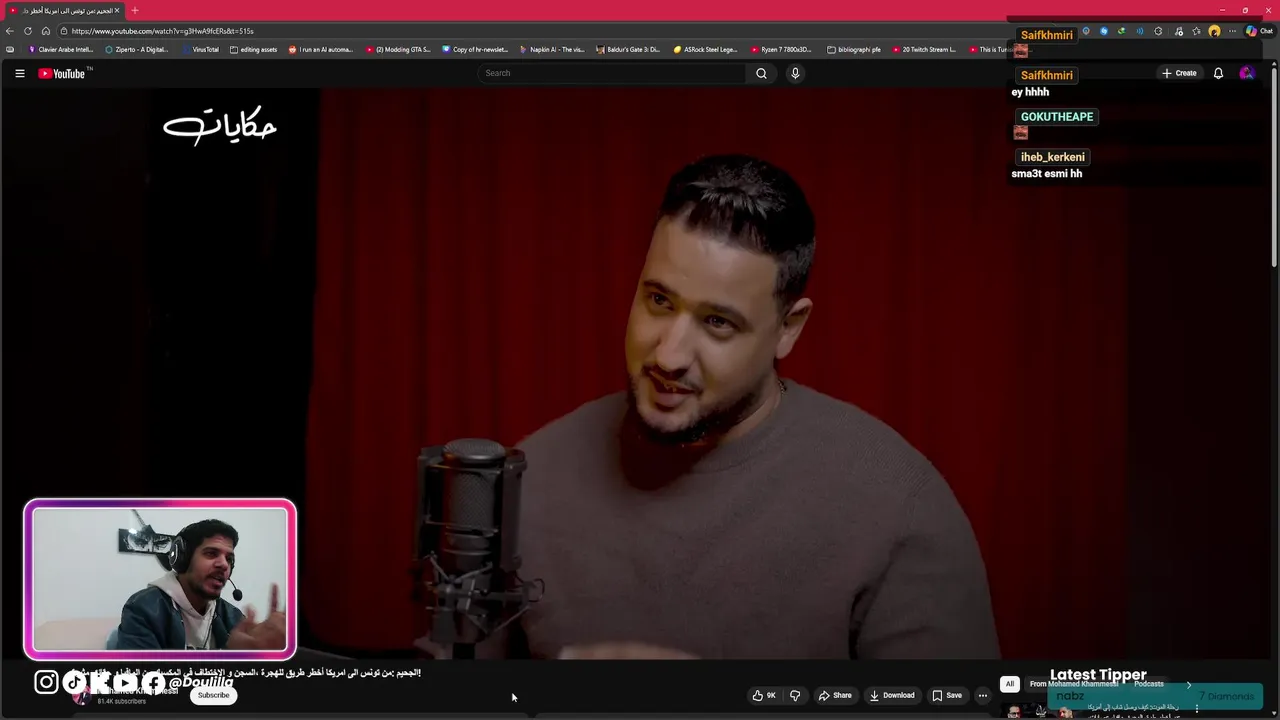
Task: Open the YouTube account avatar menu
Action: pos(1246,73)
